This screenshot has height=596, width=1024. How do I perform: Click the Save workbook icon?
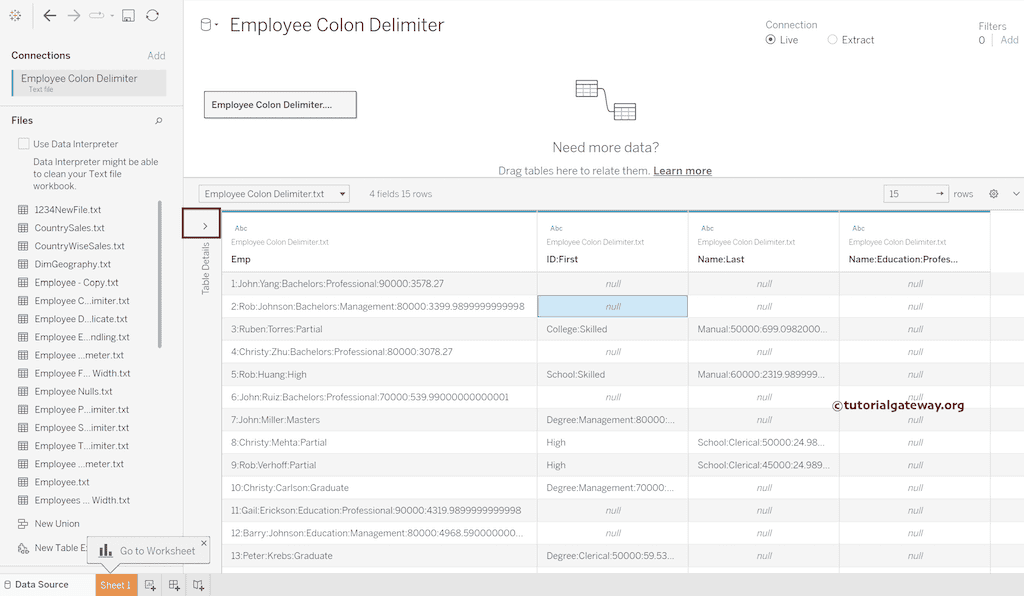tap(130, 15)
